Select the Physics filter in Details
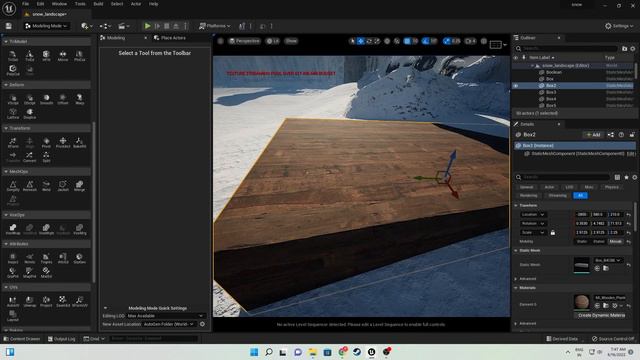640x360 pixels. pos(611,187)
